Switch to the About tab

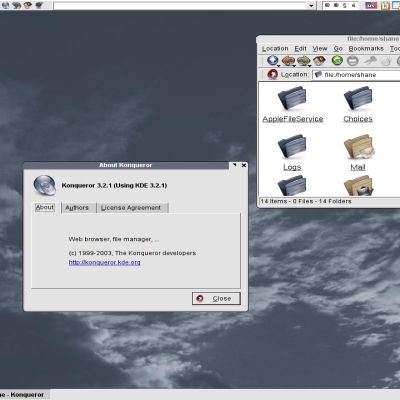click(45, 207)
